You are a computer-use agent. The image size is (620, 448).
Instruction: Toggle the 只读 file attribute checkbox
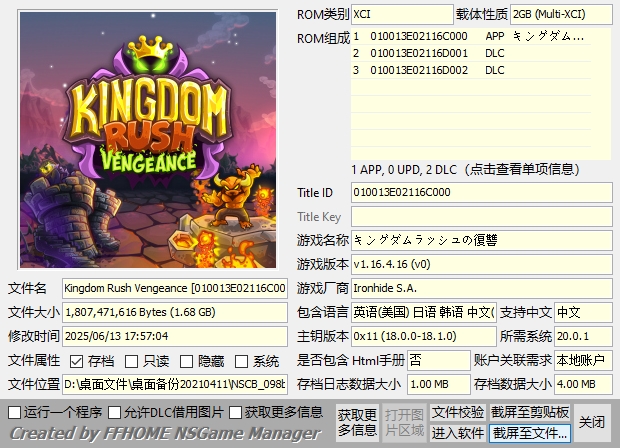[131, 361]
